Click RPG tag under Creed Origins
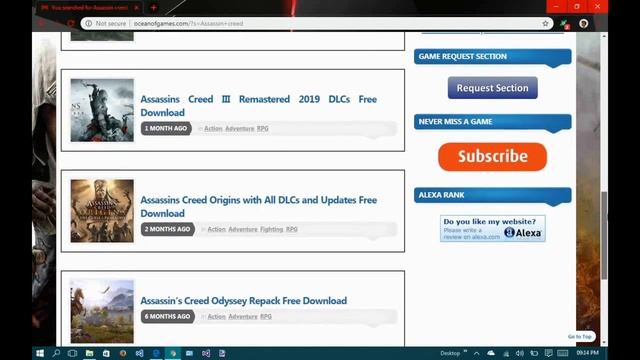 tap(291, 229)
